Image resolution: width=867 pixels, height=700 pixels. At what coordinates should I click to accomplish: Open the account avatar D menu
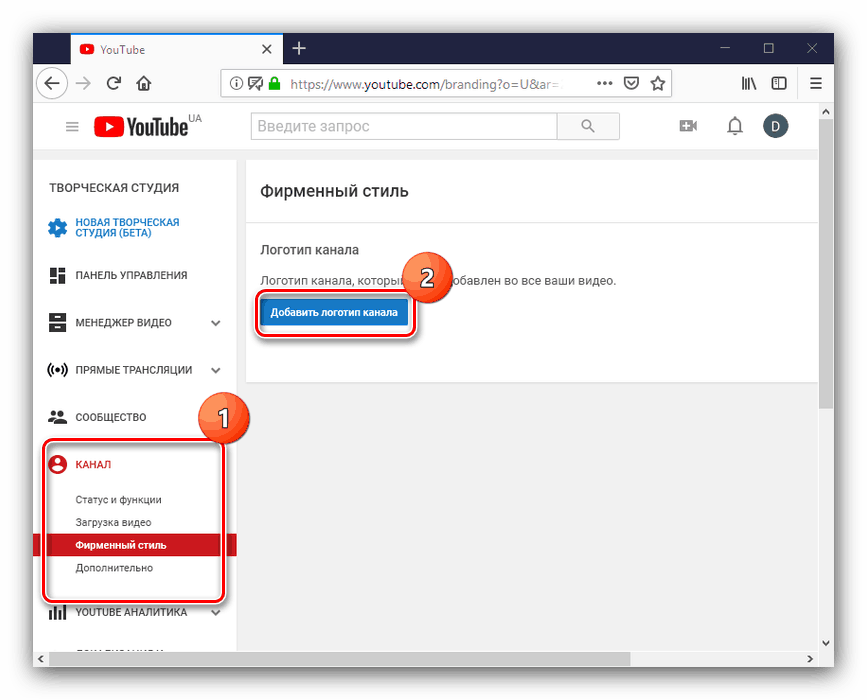[775, 126]
